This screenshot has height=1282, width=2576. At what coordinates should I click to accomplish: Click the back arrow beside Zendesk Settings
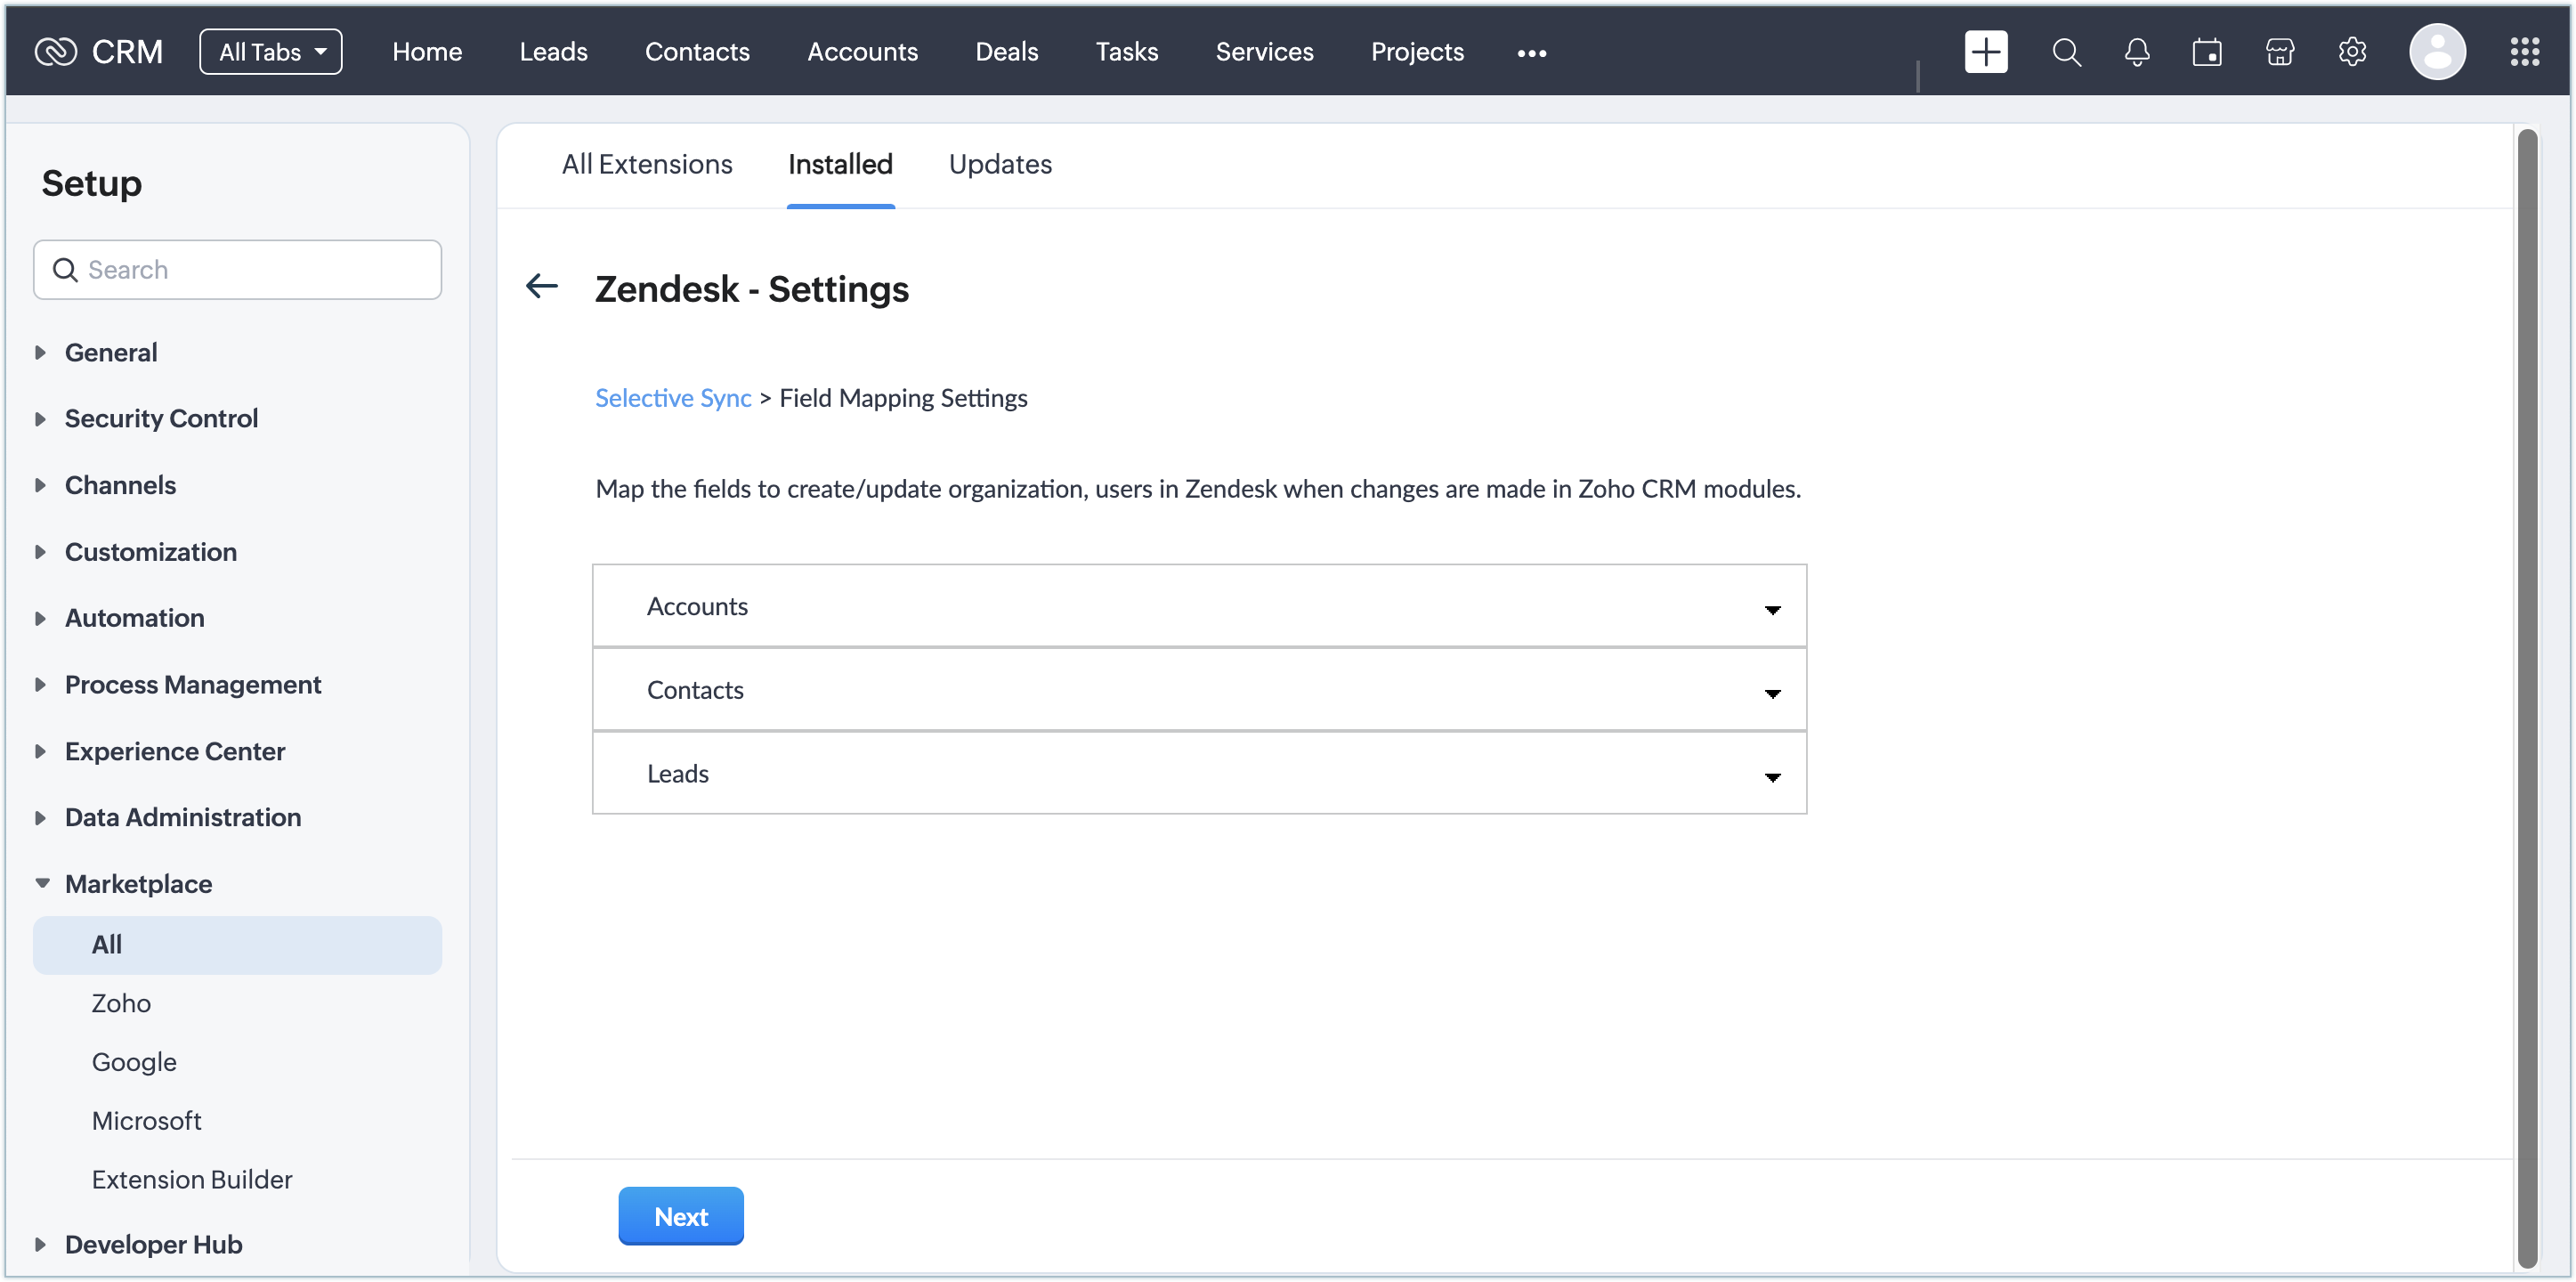click(542, 287)
